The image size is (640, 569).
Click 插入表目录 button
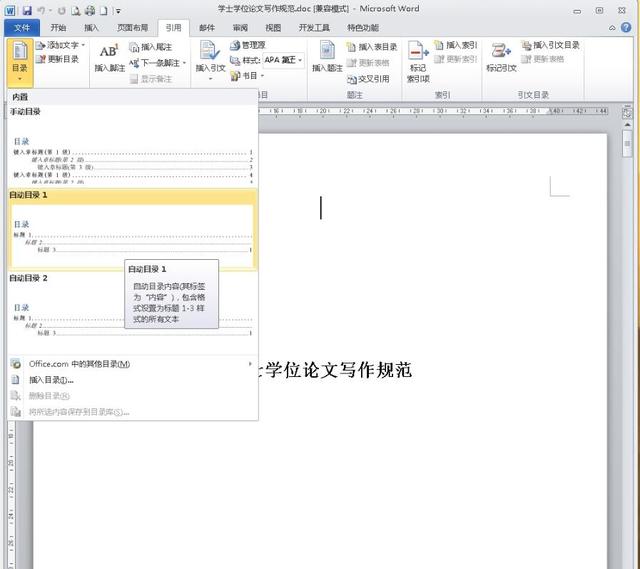click(x=372, y=47)
